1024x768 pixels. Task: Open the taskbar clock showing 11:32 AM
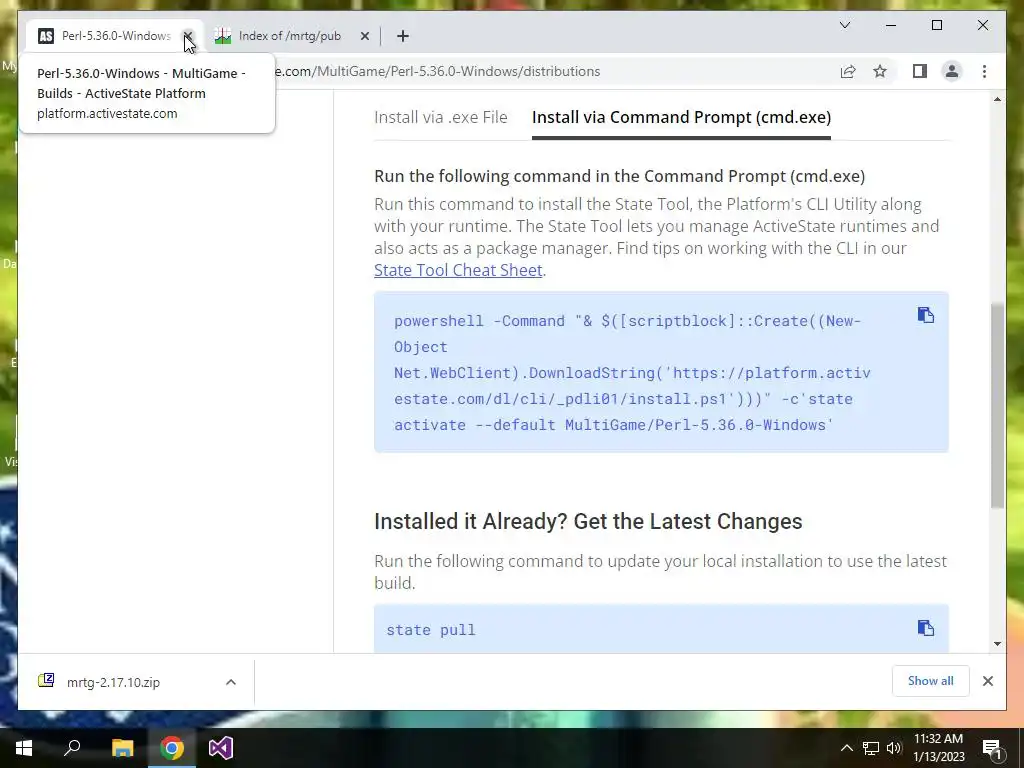tap(938, 748)
